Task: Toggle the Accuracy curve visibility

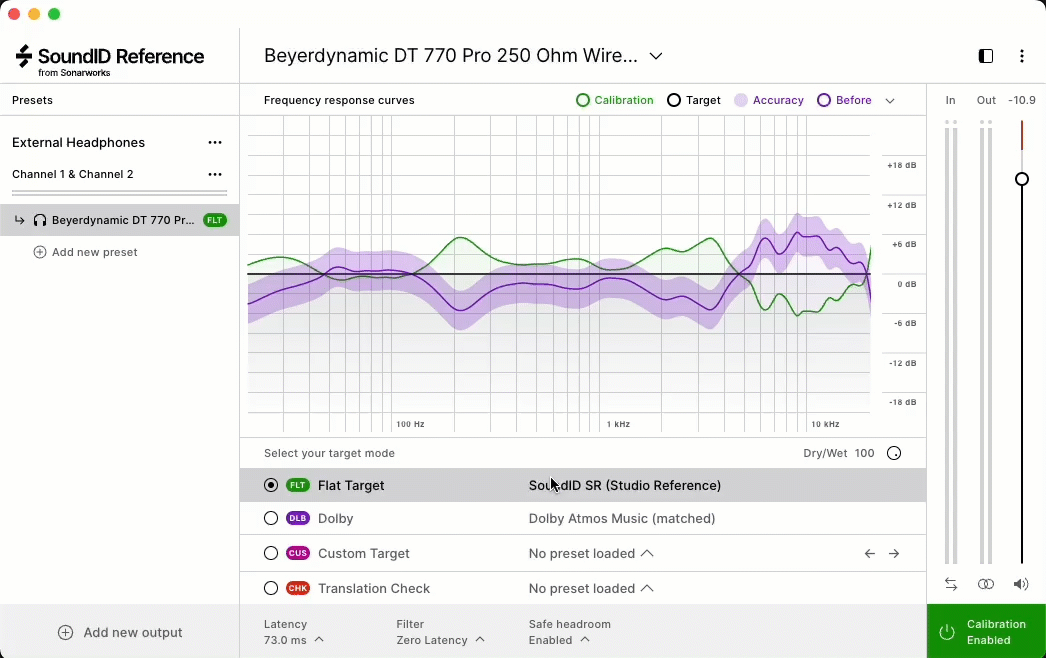Action: (768, 100)
